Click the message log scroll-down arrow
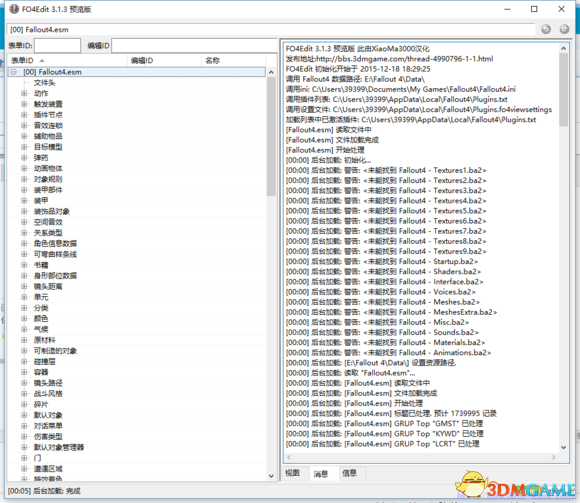Viewport: 580px width, 503px height. click(563, 447)
